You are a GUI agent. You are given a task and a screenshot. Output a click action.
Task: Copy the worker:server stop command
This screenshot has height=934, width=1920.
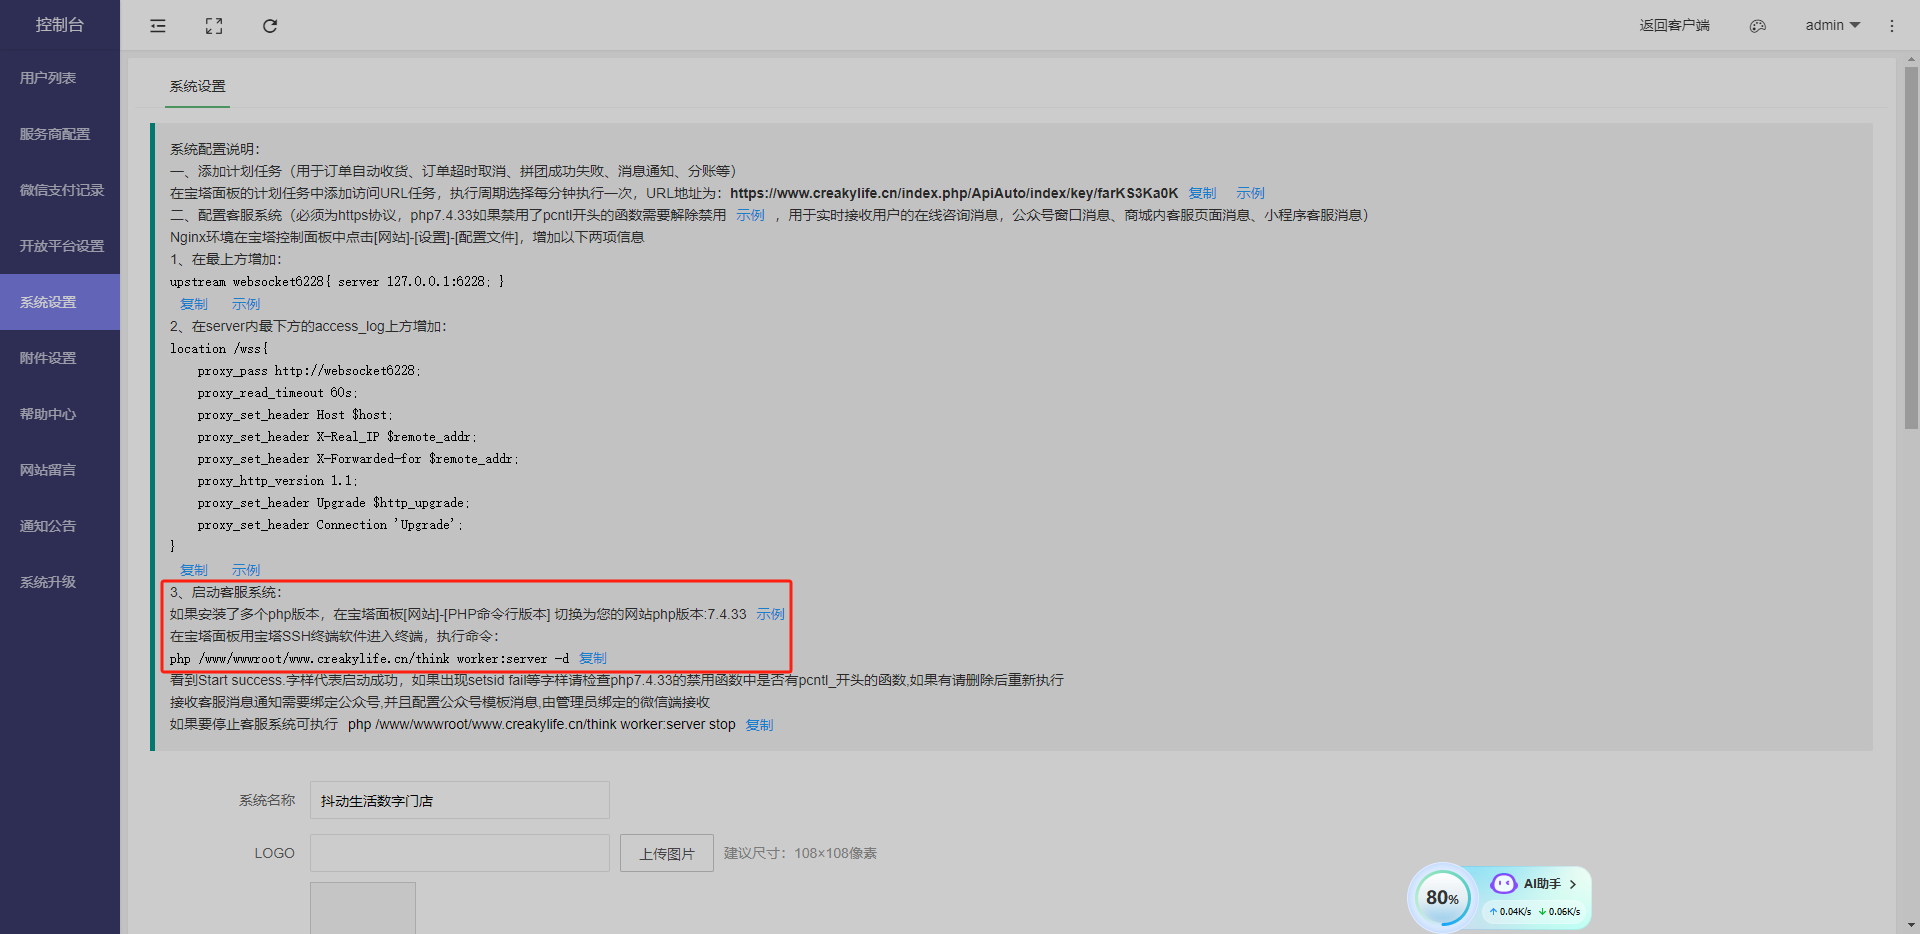759,725
